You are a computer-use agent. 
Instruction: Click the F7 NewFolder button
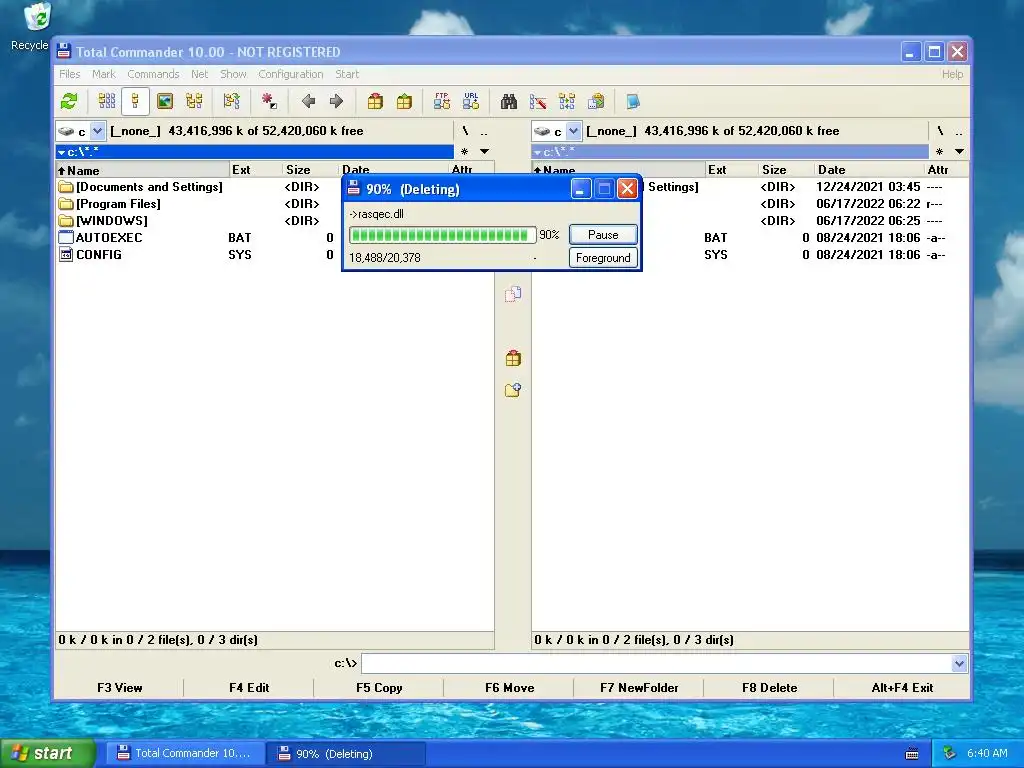click(639, 688)
